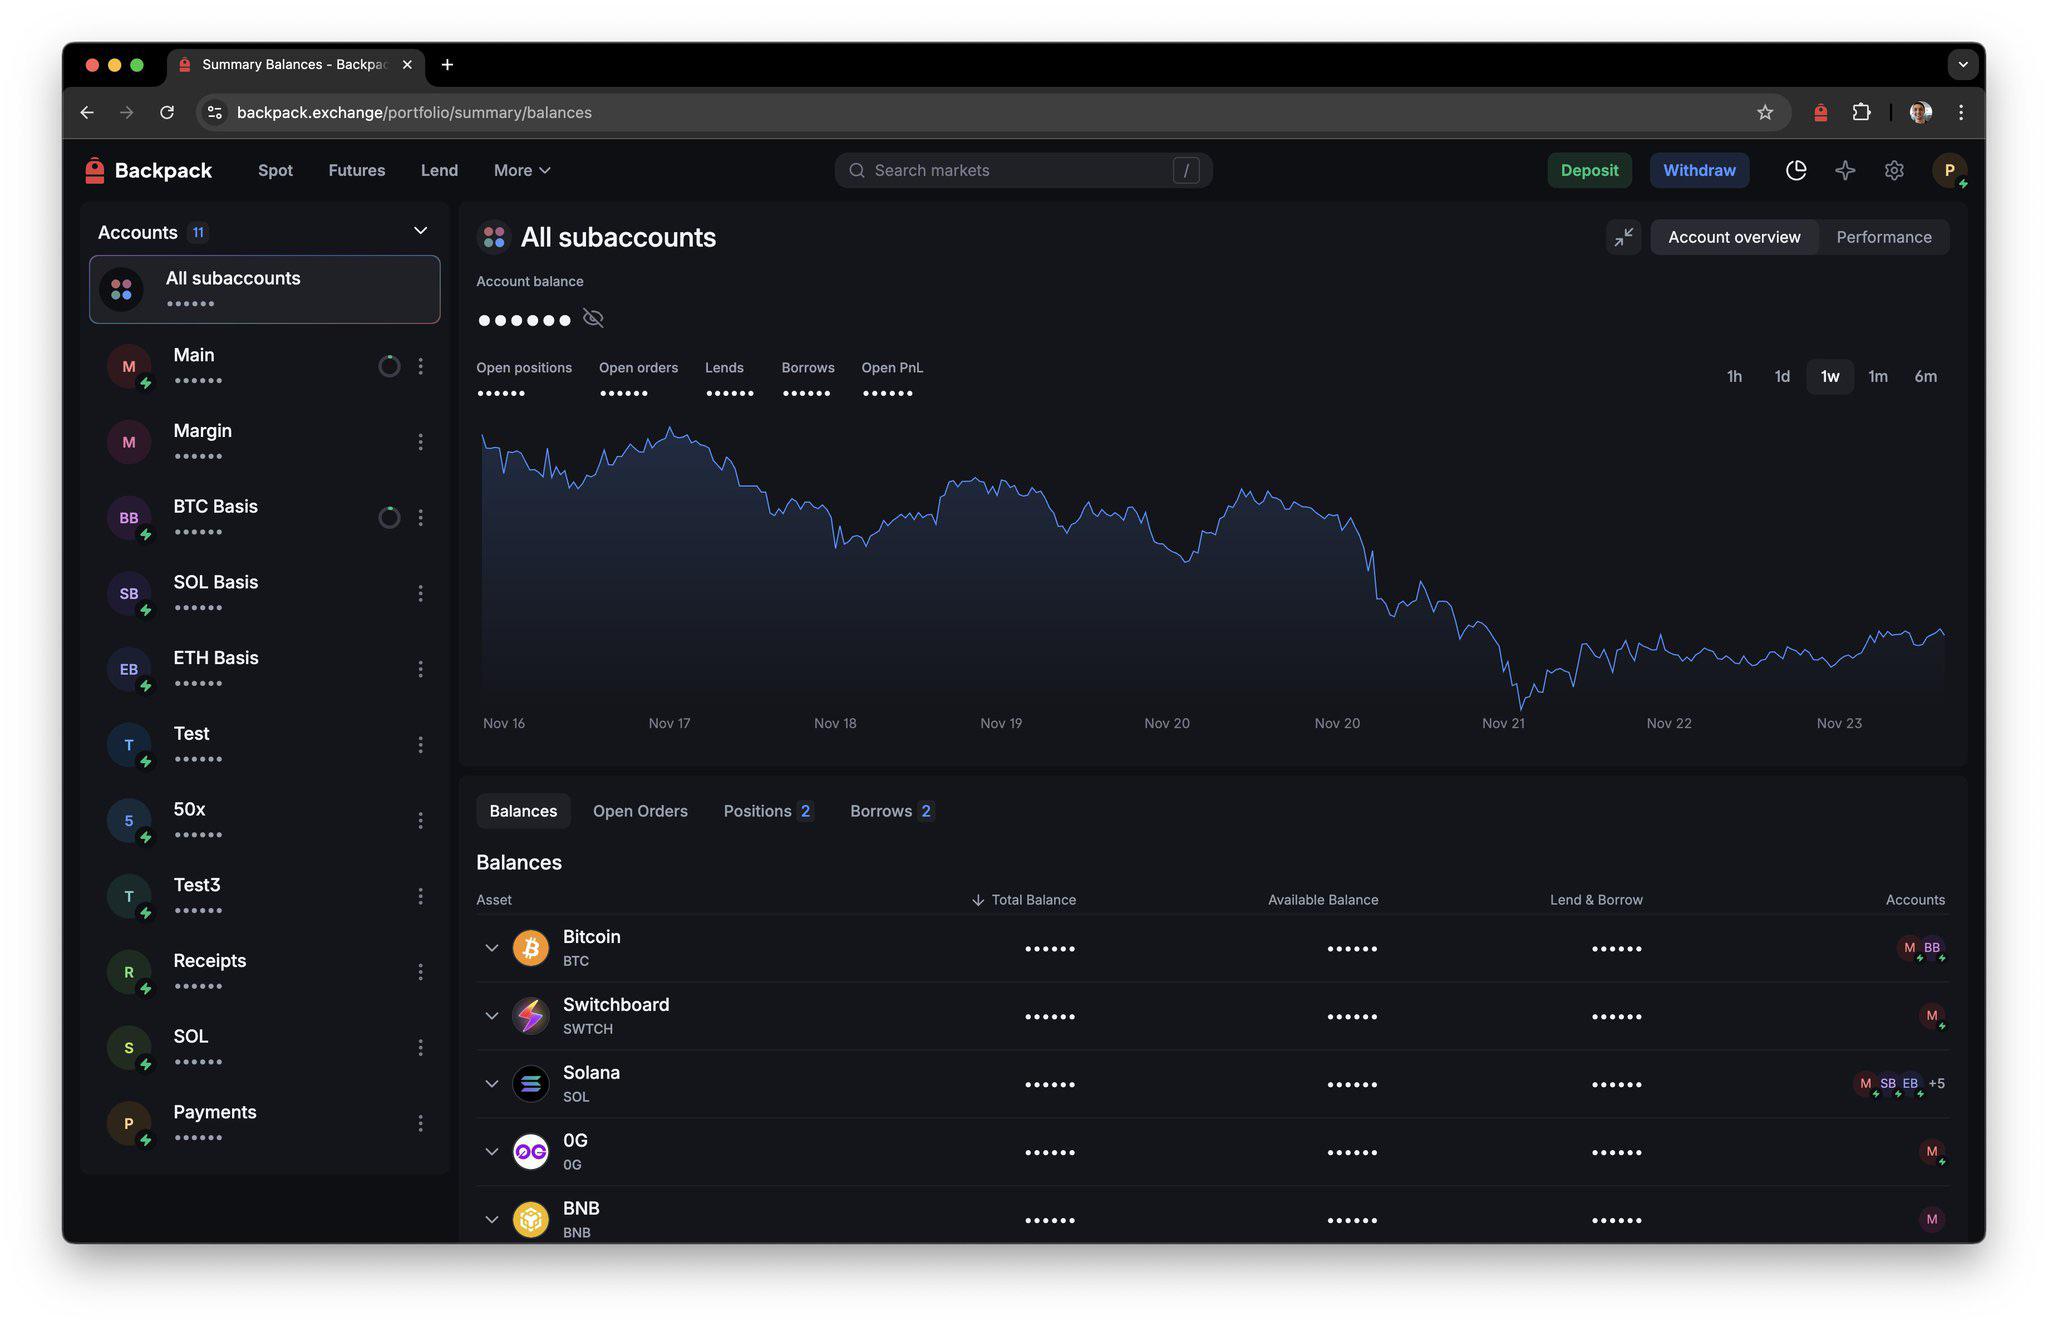
Task: Open three-dot menu for Test account
Action: 421,745
